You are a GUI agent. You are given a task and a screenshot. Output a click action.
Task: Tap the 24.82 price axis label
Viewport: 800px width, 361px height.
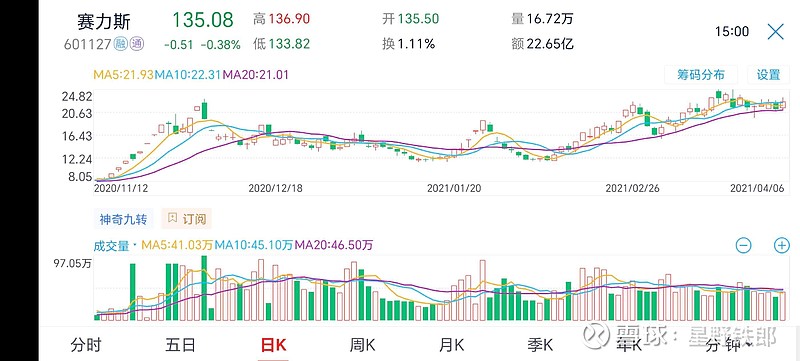pyautogui.click(x=77, y=96)
